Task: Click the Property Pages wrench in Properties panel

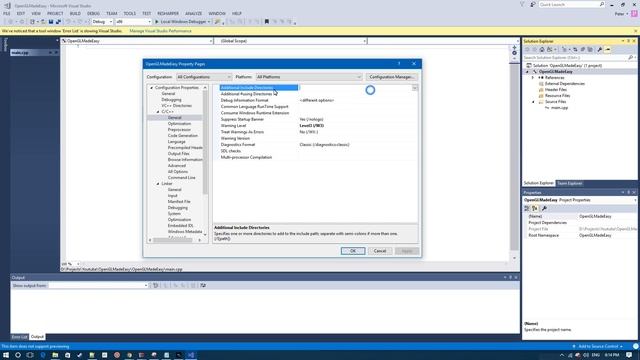Action: coord(544,208)
